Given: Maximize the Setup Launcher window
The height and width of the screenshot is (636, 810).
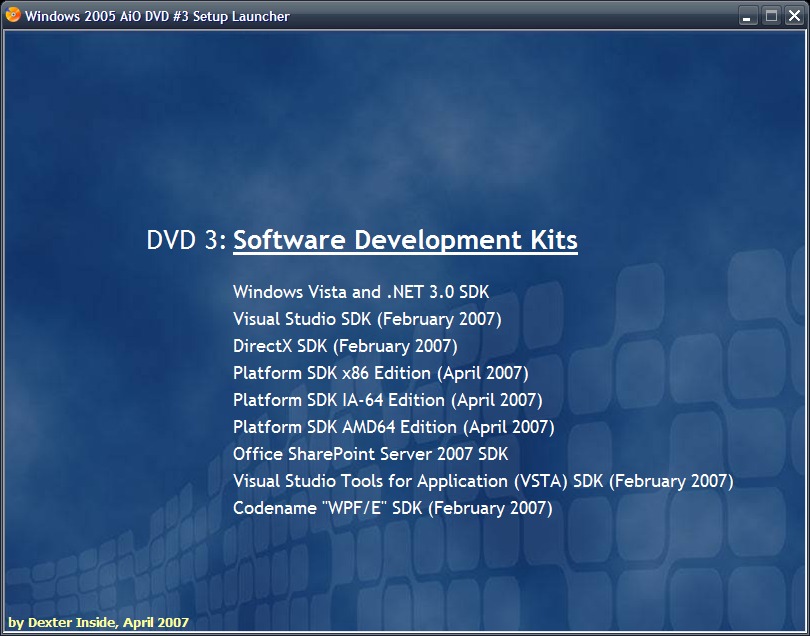Looking at the screenshot, I should pyautogui.click(x=771, y=16).
